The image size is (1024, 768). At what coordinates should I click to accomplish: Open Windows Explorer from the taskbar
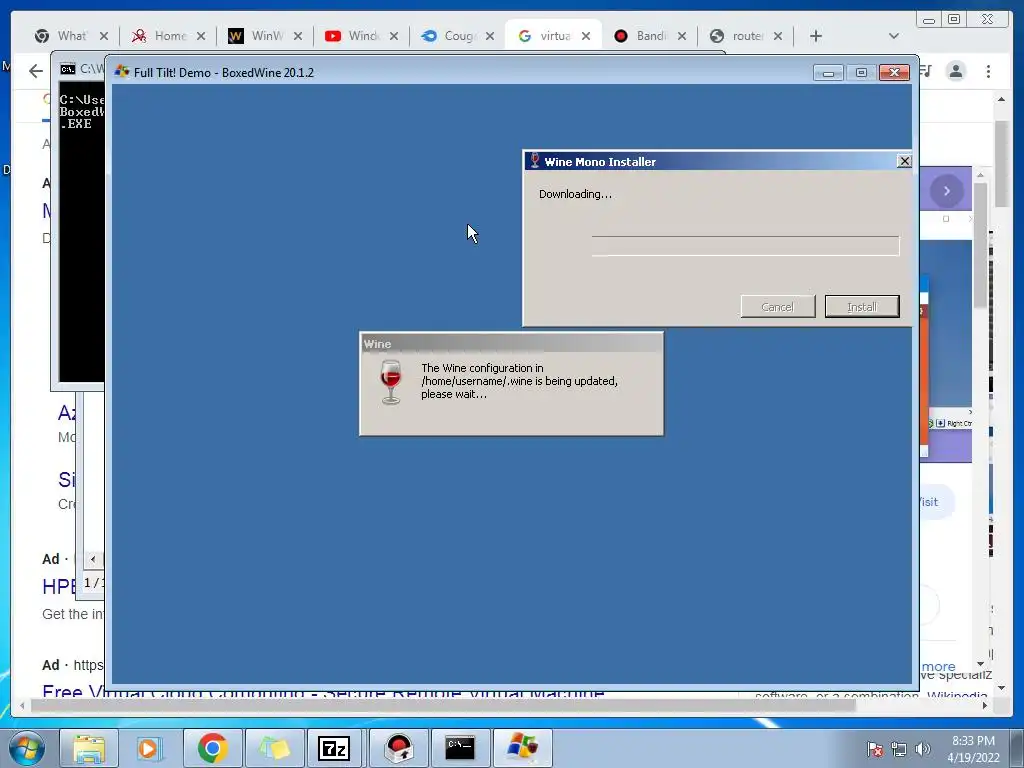pyautogui.click(x=89, y=748)
